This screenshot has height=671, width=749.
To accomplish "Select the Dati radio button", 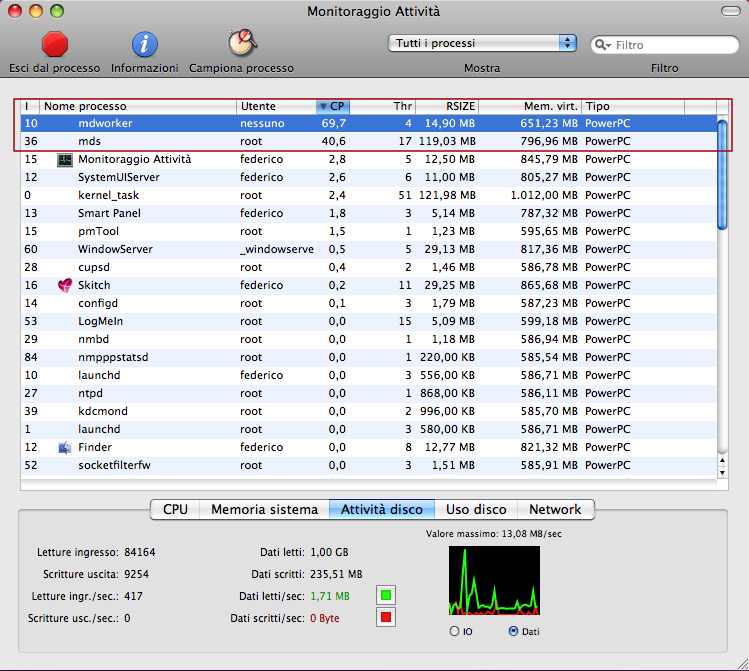I will pyautogui.click(x=513, y=631).
